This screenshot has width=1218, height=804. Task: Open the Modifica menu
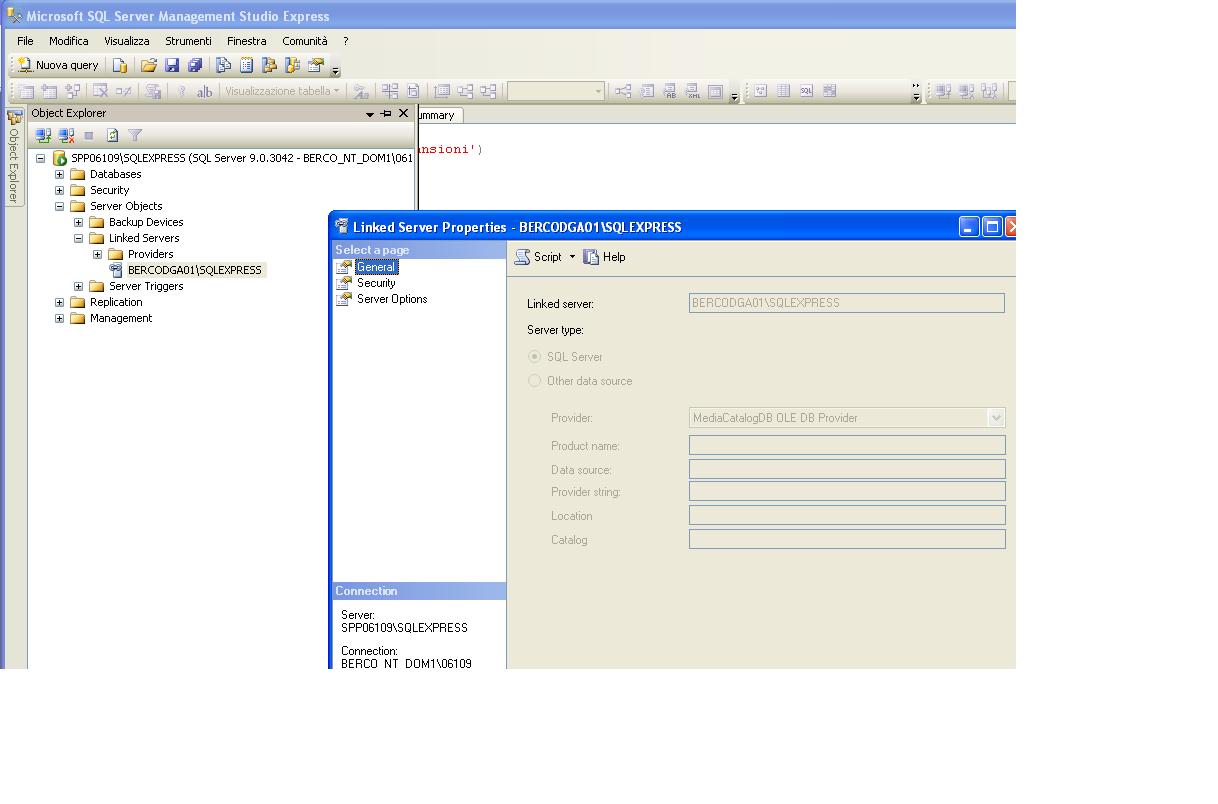(x=69, y=41)
